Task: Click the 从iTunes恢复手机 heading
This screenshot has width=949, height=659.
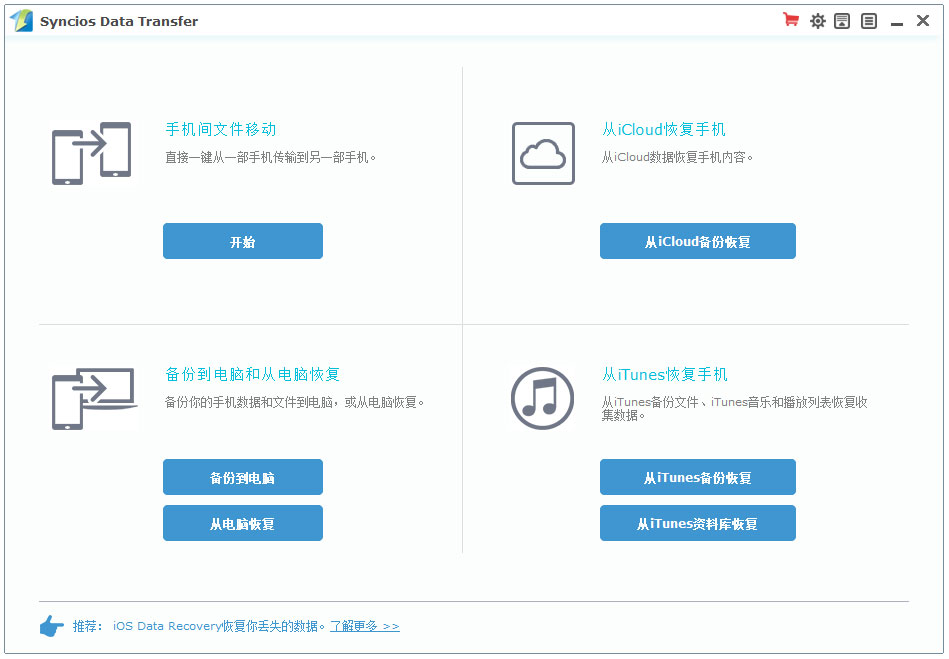Action: [x=665, y=374]
